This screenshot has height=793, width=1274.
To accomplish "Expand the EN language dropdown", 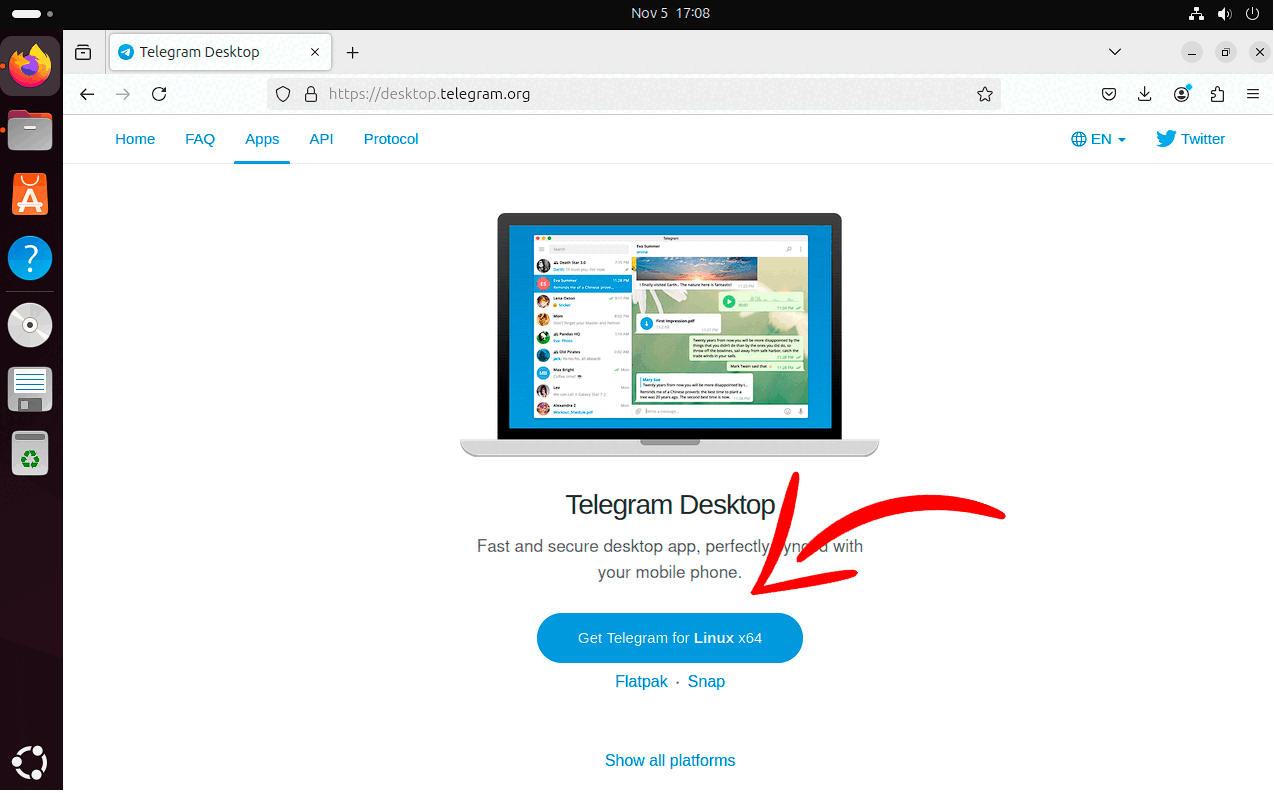I will pos(1098,139).
